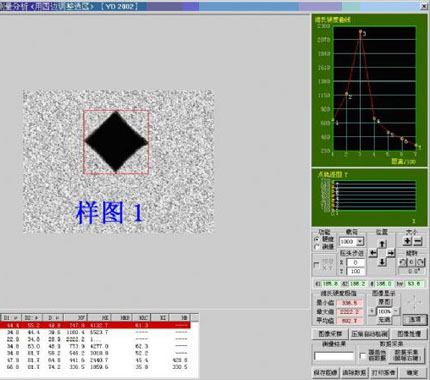430x380 pixels.
Task: Select the table row with HV 441.6
Action: [x=95, y=360]
